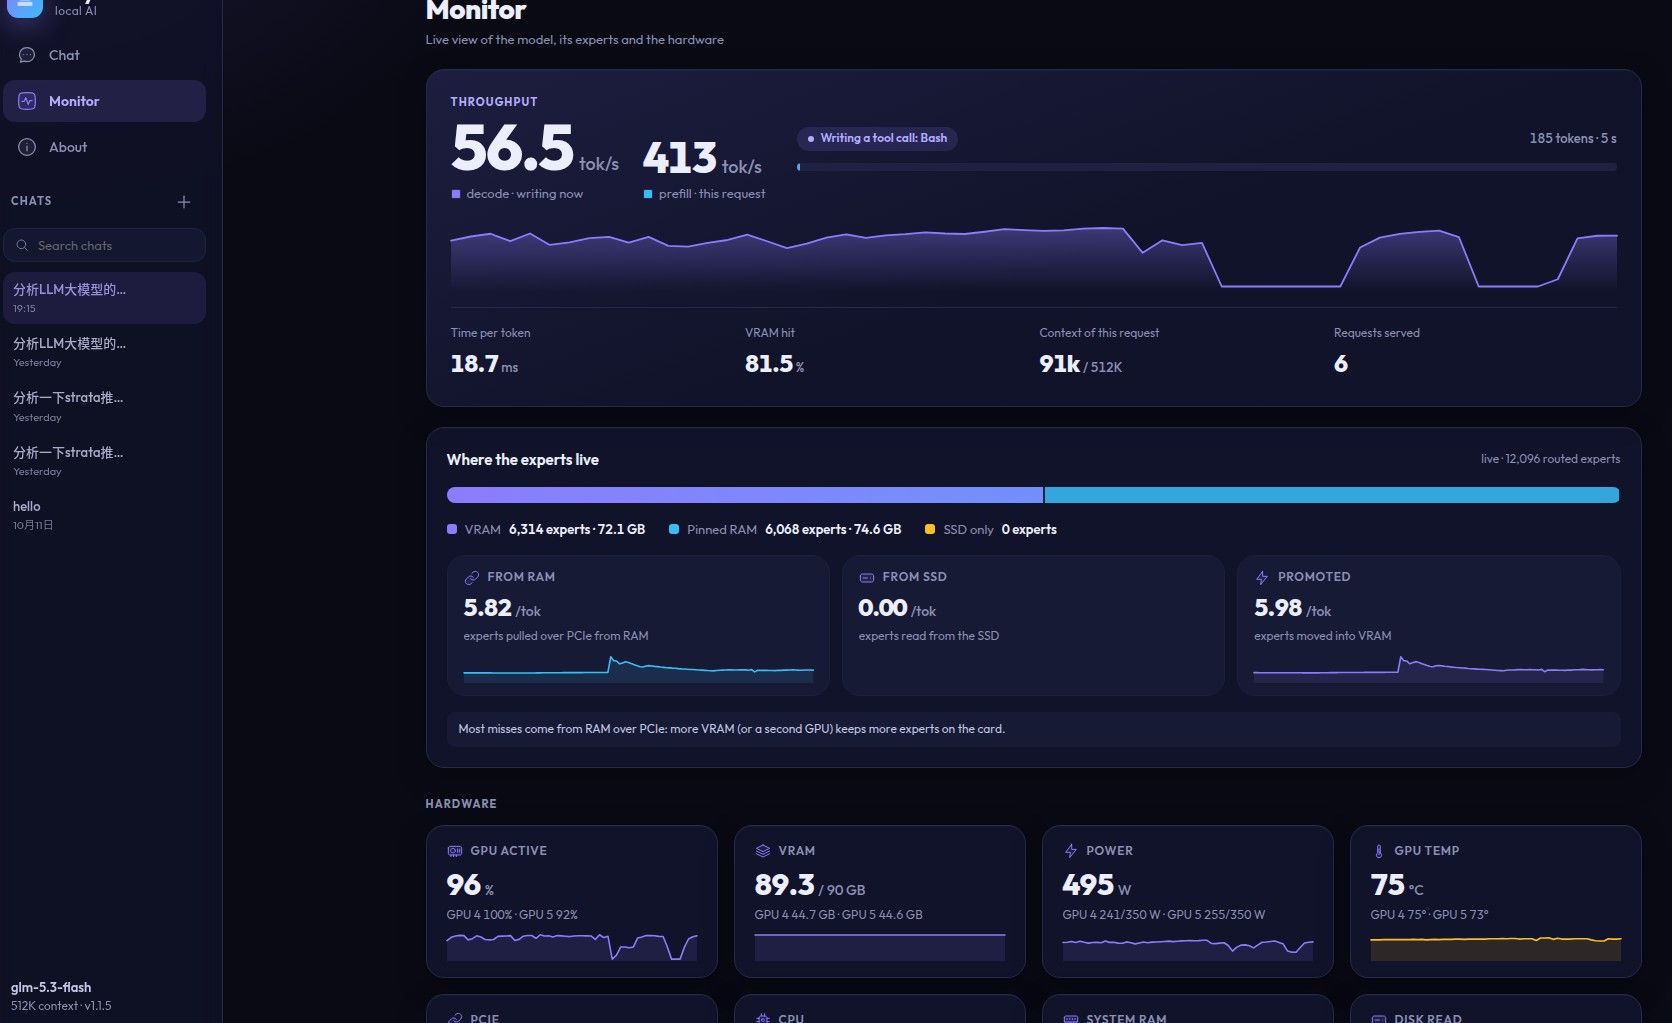Click the purple VRAM legend swatch

452,529
